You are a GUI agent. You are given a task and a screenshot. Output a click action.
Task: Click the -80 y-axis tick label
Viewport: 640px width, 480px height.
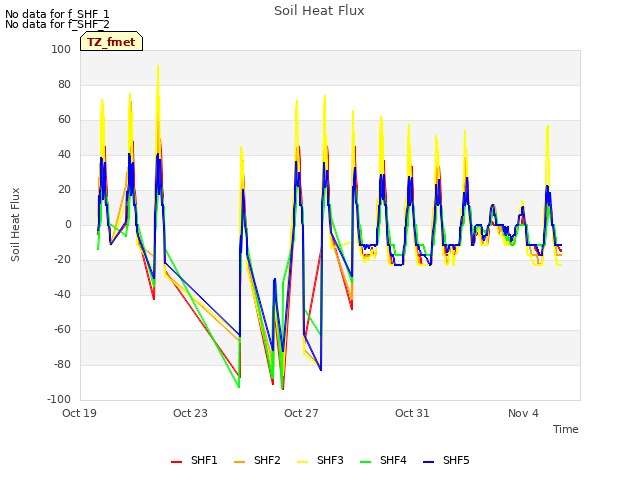pos(62,364)
